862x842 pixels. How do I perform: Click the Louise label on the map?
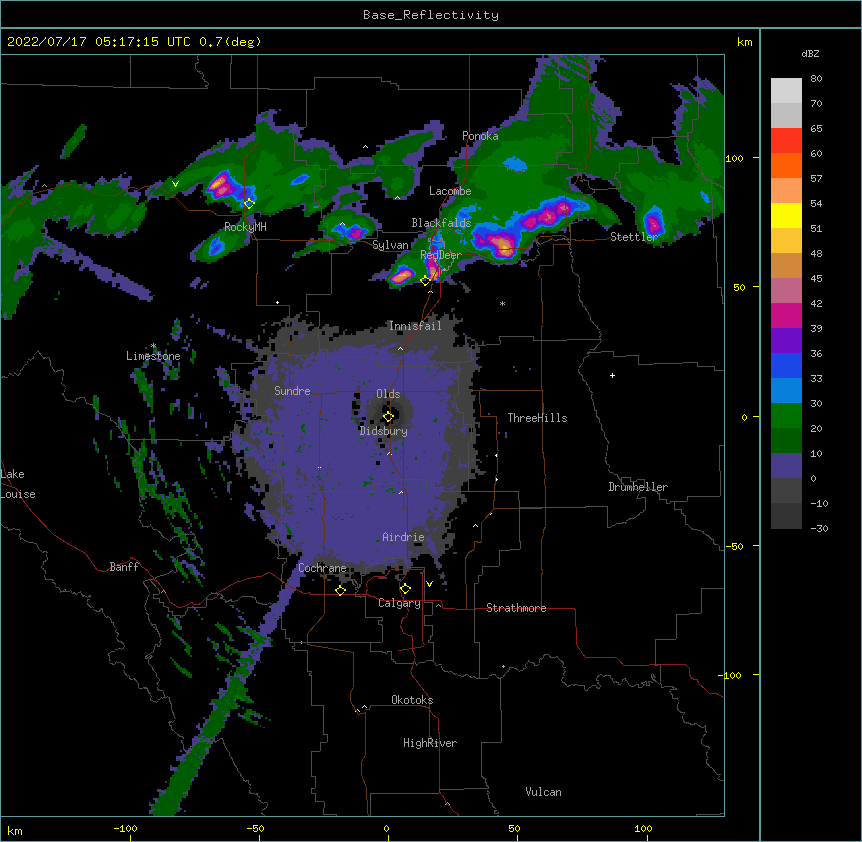(18, 494)
